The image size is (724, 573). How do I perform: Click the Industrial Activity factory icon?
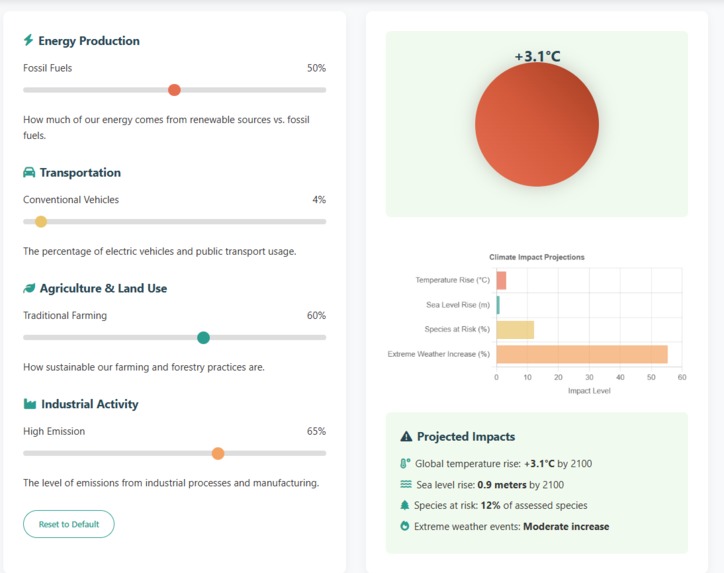click(30, 404)
